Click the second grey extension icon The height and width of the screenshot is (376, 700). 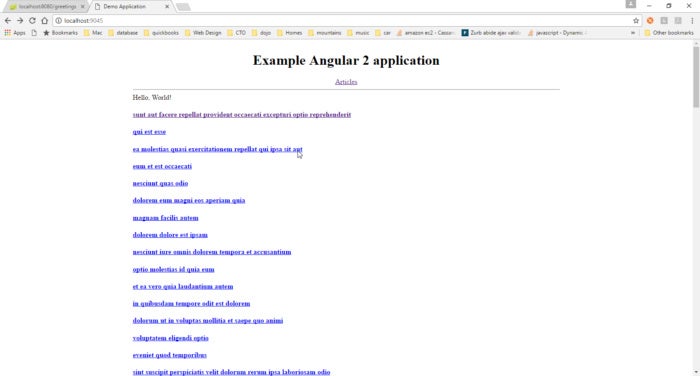coord(678,21)
